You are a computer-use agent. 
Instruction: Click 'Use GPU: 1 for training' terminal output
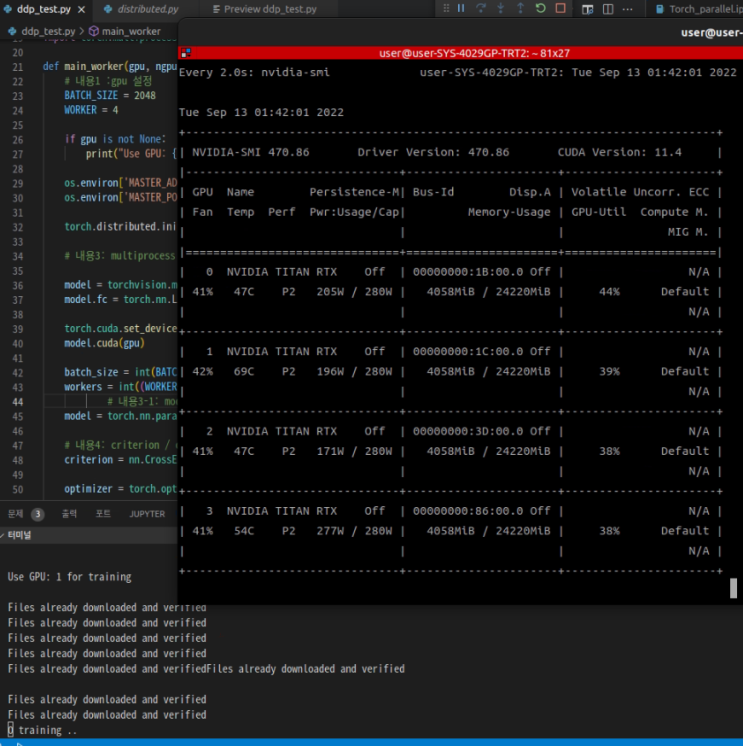(x=69, y=577)
